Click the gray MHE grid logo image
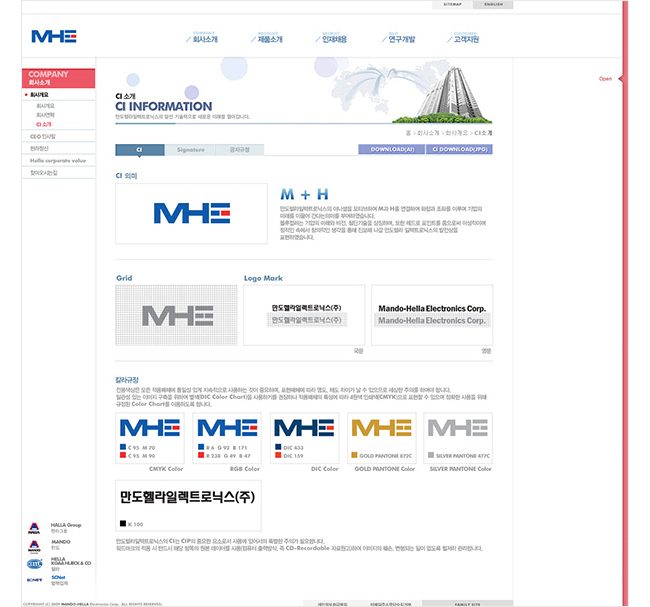The height and width of the screenshot is (607, 650). tap(177, 316)
